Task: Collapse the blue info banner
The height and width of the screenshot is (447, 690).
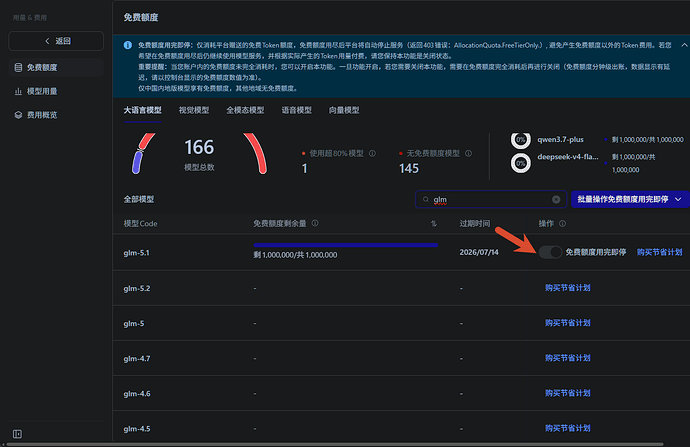Action: coord(684,45)
